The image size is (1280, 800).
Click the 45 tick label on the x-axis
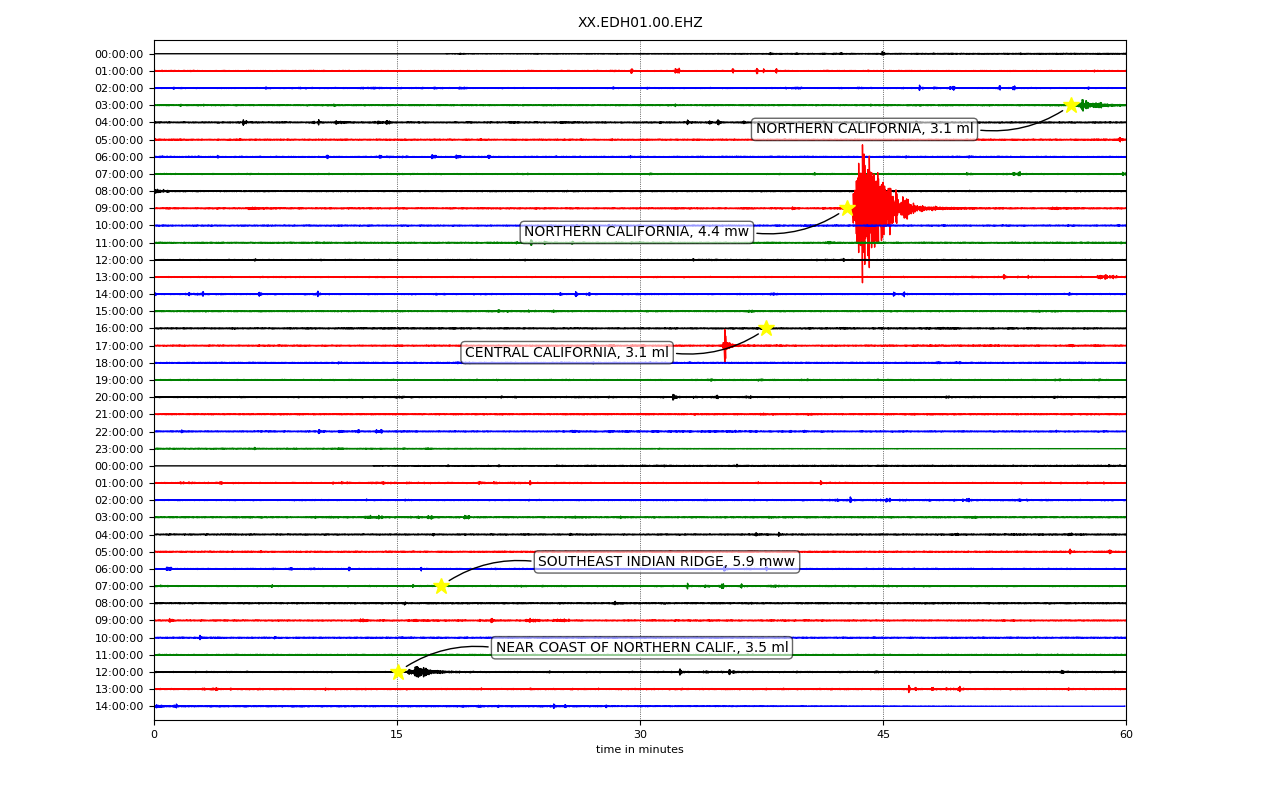pyautogui.click(x=883, y=734)
